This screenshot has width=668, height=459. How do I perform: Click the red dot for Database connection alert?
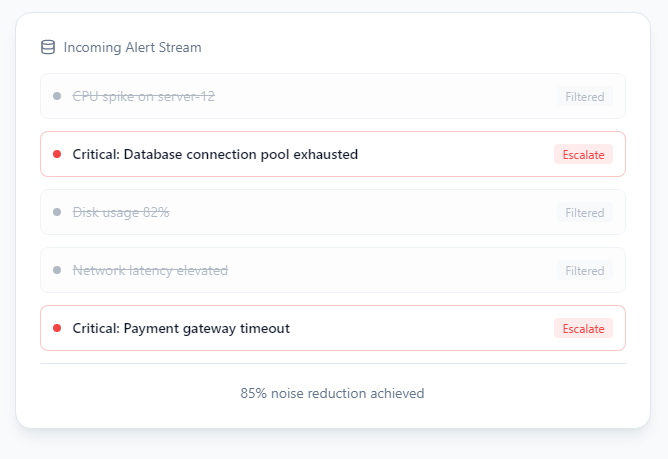(x=57, y=155)
